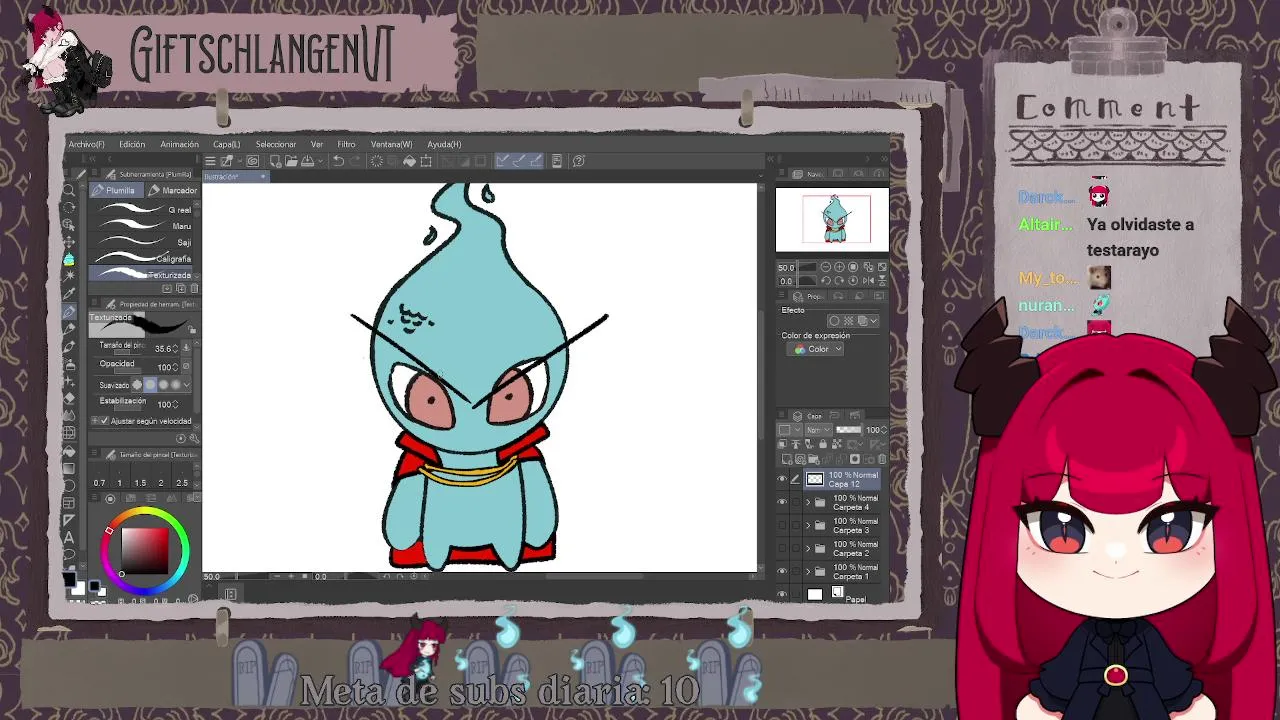Click the Undo arrow in command bar
Viewport: 1280px width, 720px height.
[x=338, y=161]
